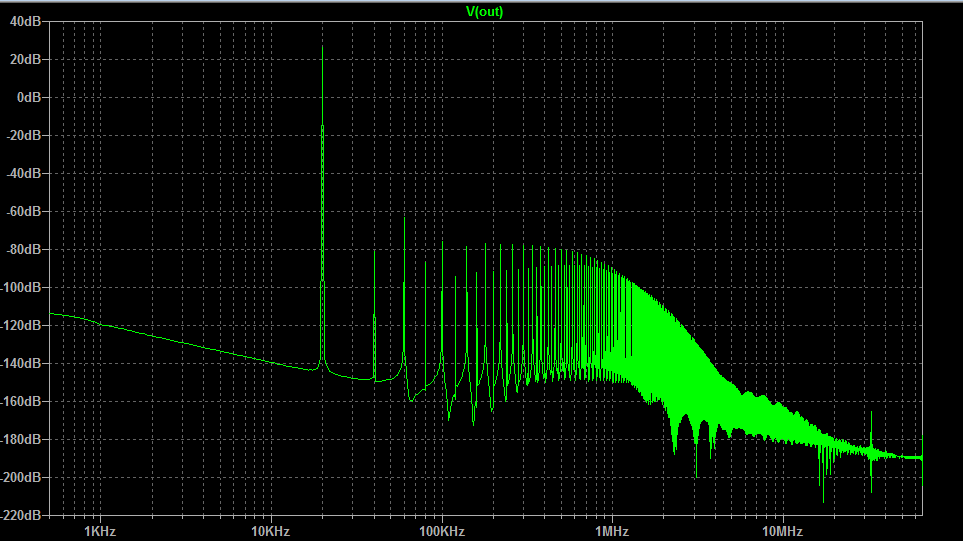Click the -80dB axis label

pos(23,250)
